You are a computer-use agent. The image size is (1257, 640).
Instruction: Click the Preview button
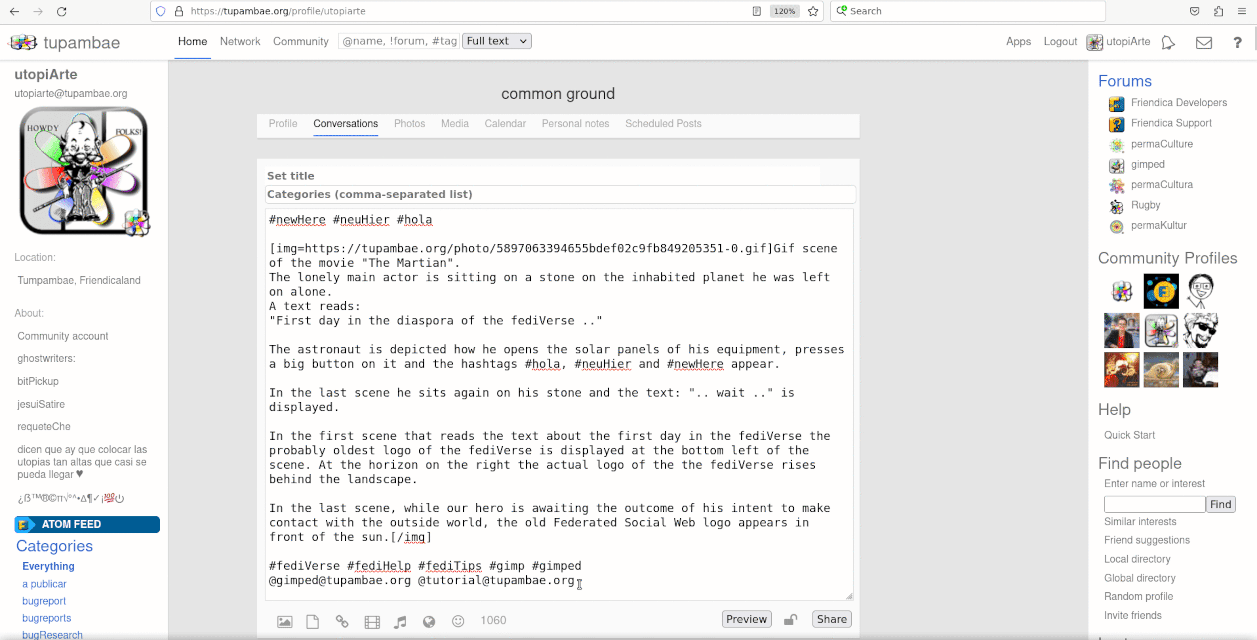(x=746, y=619)
